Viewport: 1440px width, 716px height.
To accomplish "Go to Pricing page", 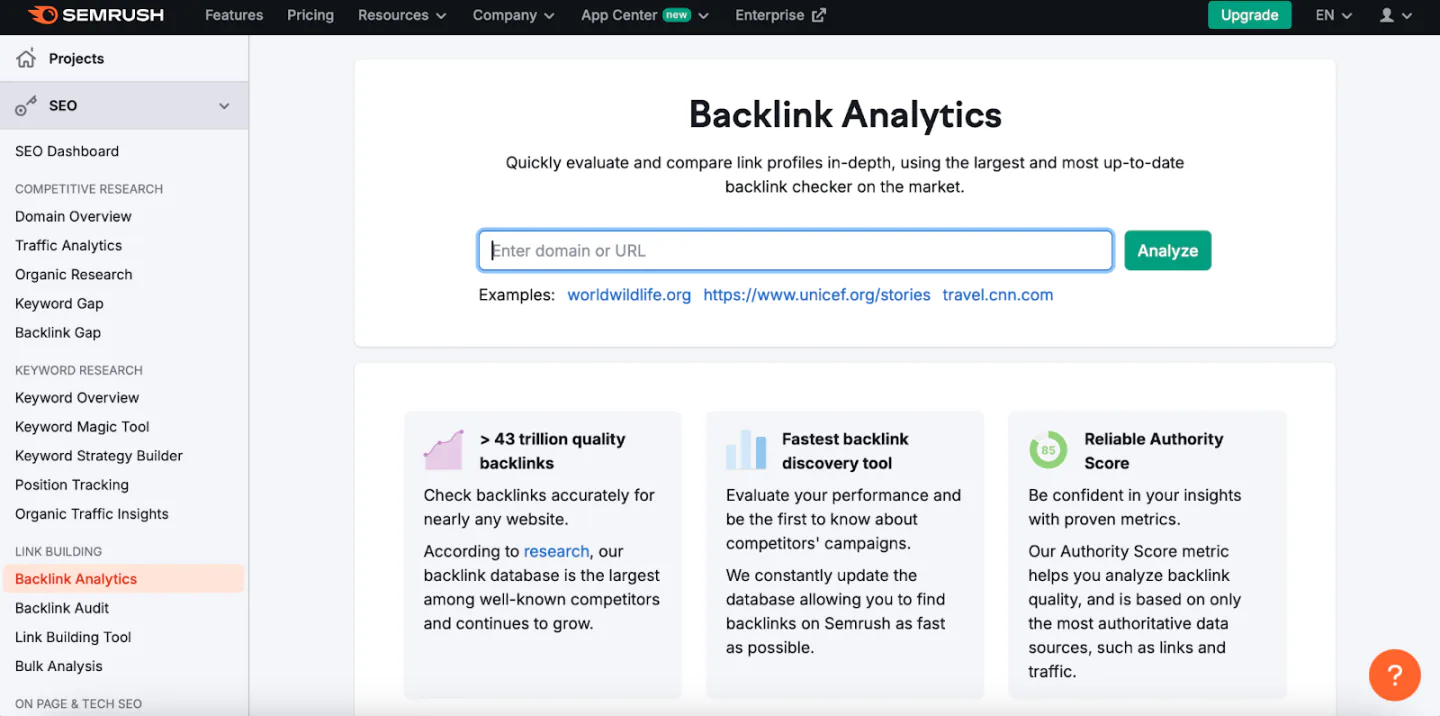I will [x=310, y=15].
